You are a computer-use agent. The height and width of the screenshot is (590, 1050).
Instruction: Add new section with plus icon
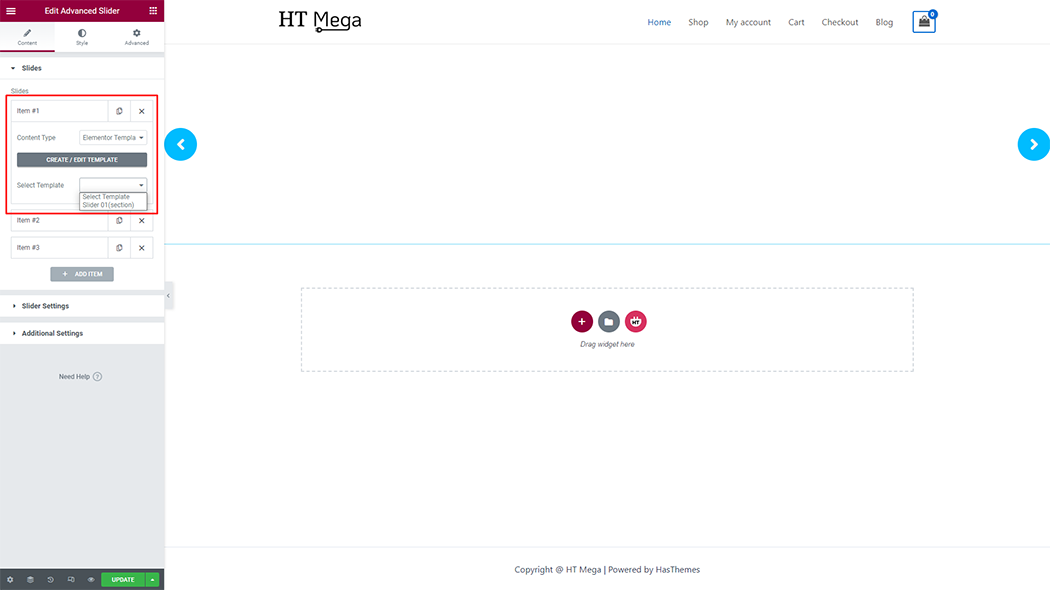[x=582, y=321]
